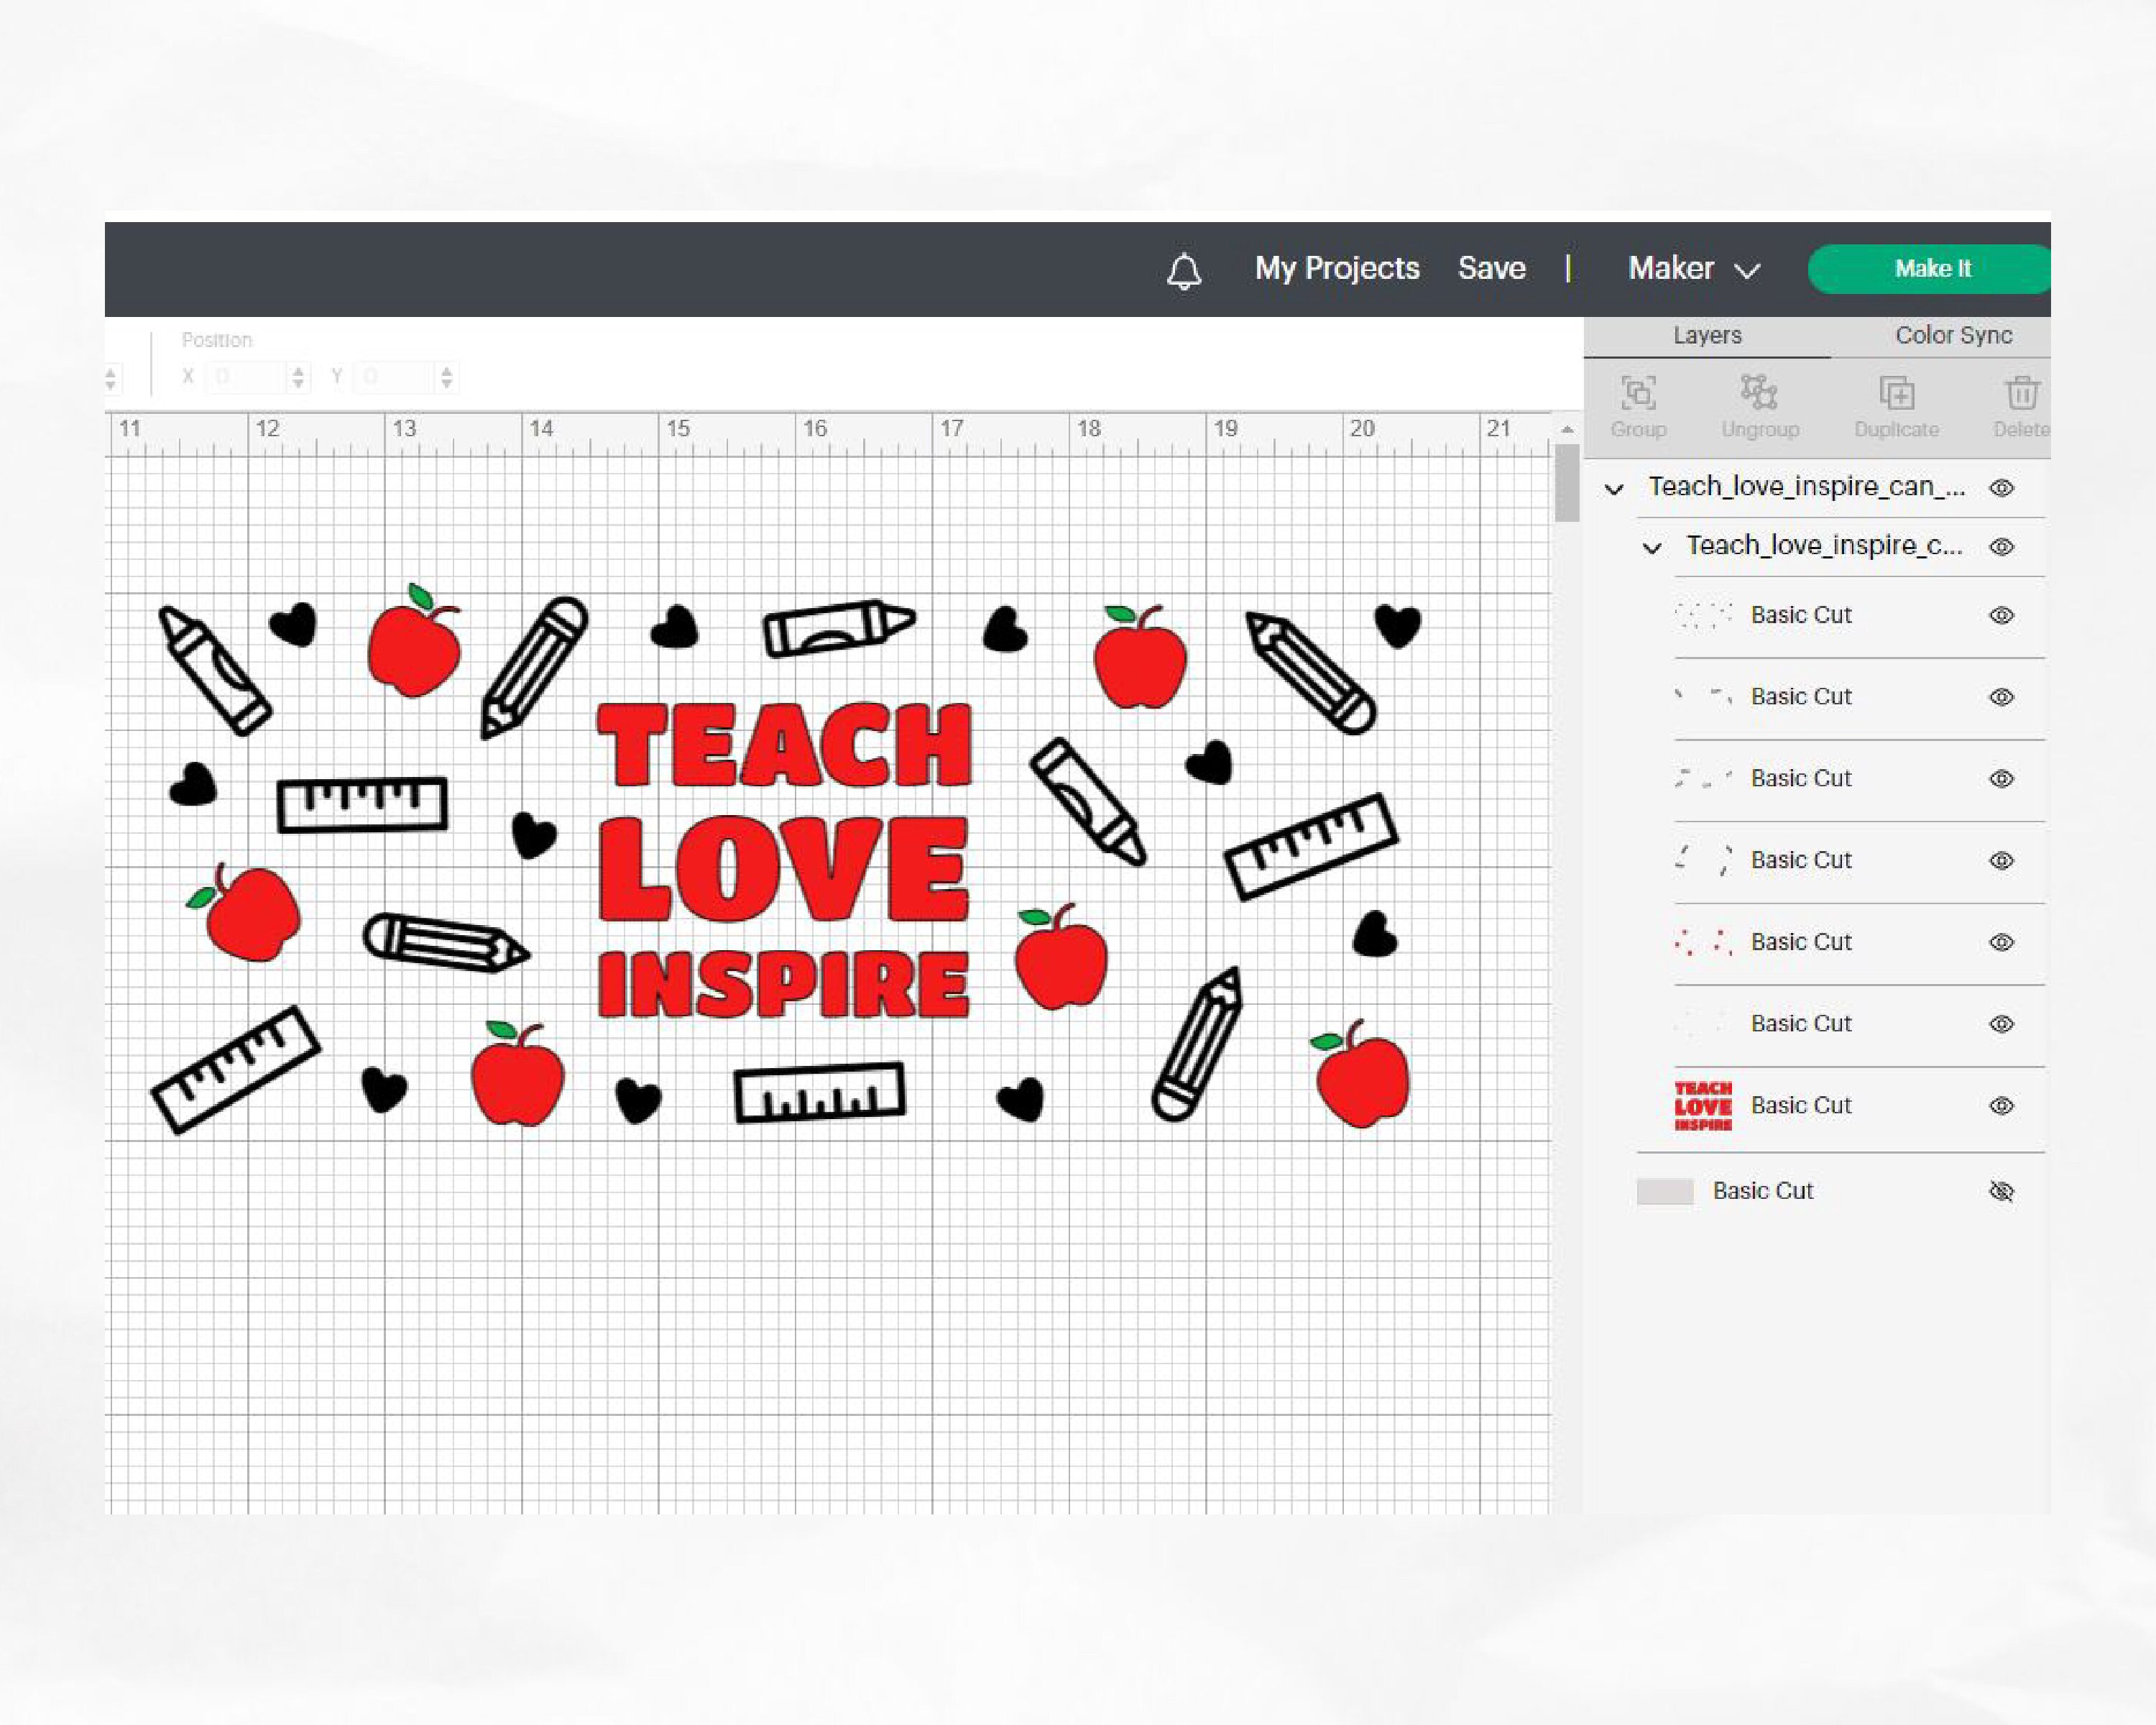Click the Position Y stepper arrows
Screen dimensions: 2156x1725
447,377
